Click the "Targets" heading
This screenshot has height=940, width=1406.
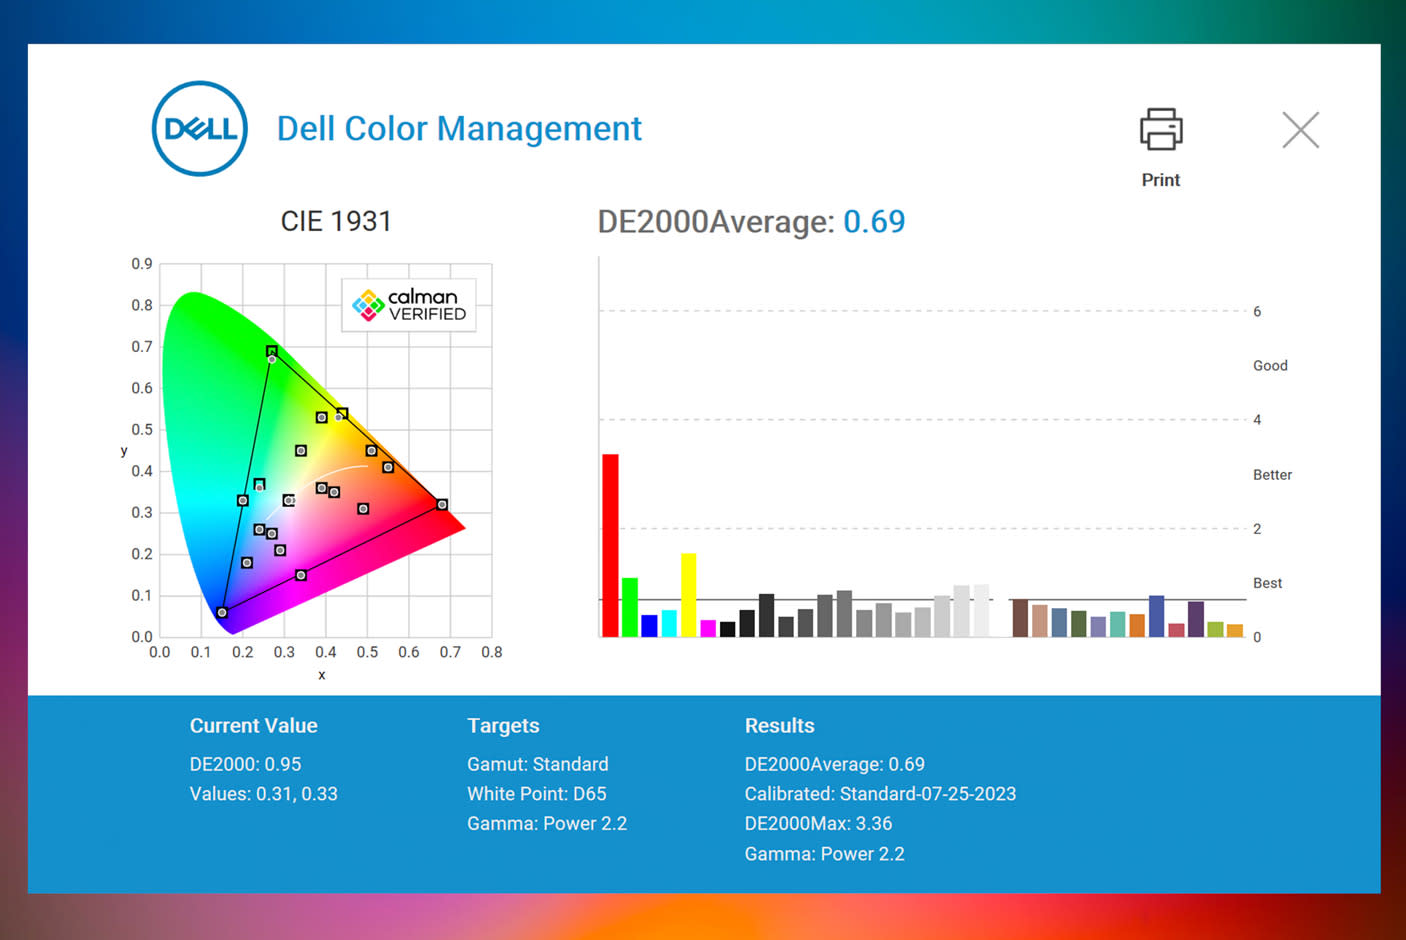[x=503, y=726]
